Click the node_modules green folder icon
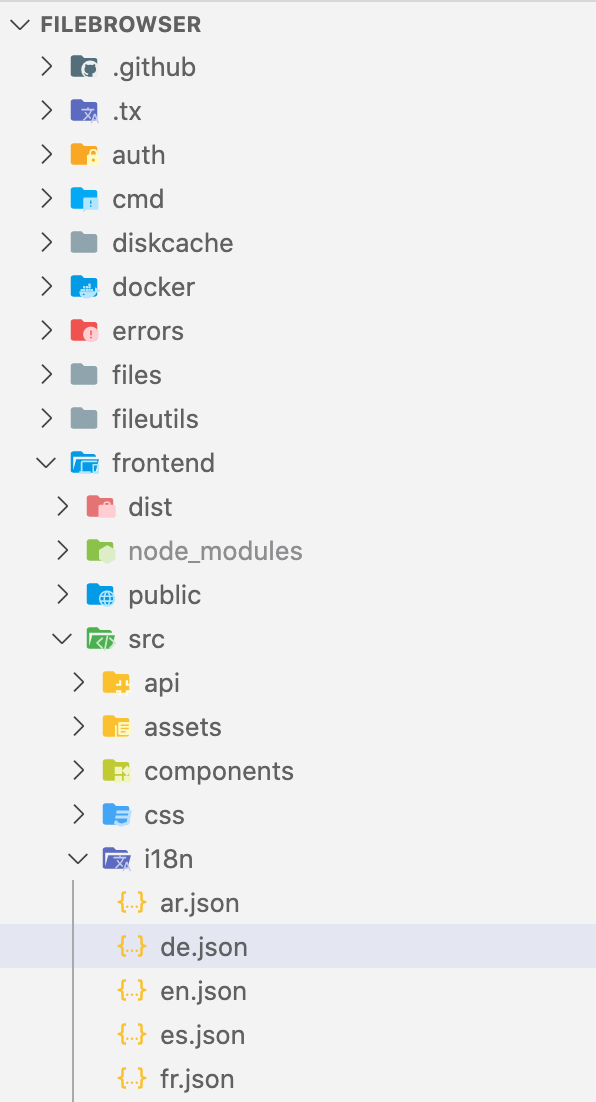Viewport: 596px width, 1102px height. (x=100, y=551)
